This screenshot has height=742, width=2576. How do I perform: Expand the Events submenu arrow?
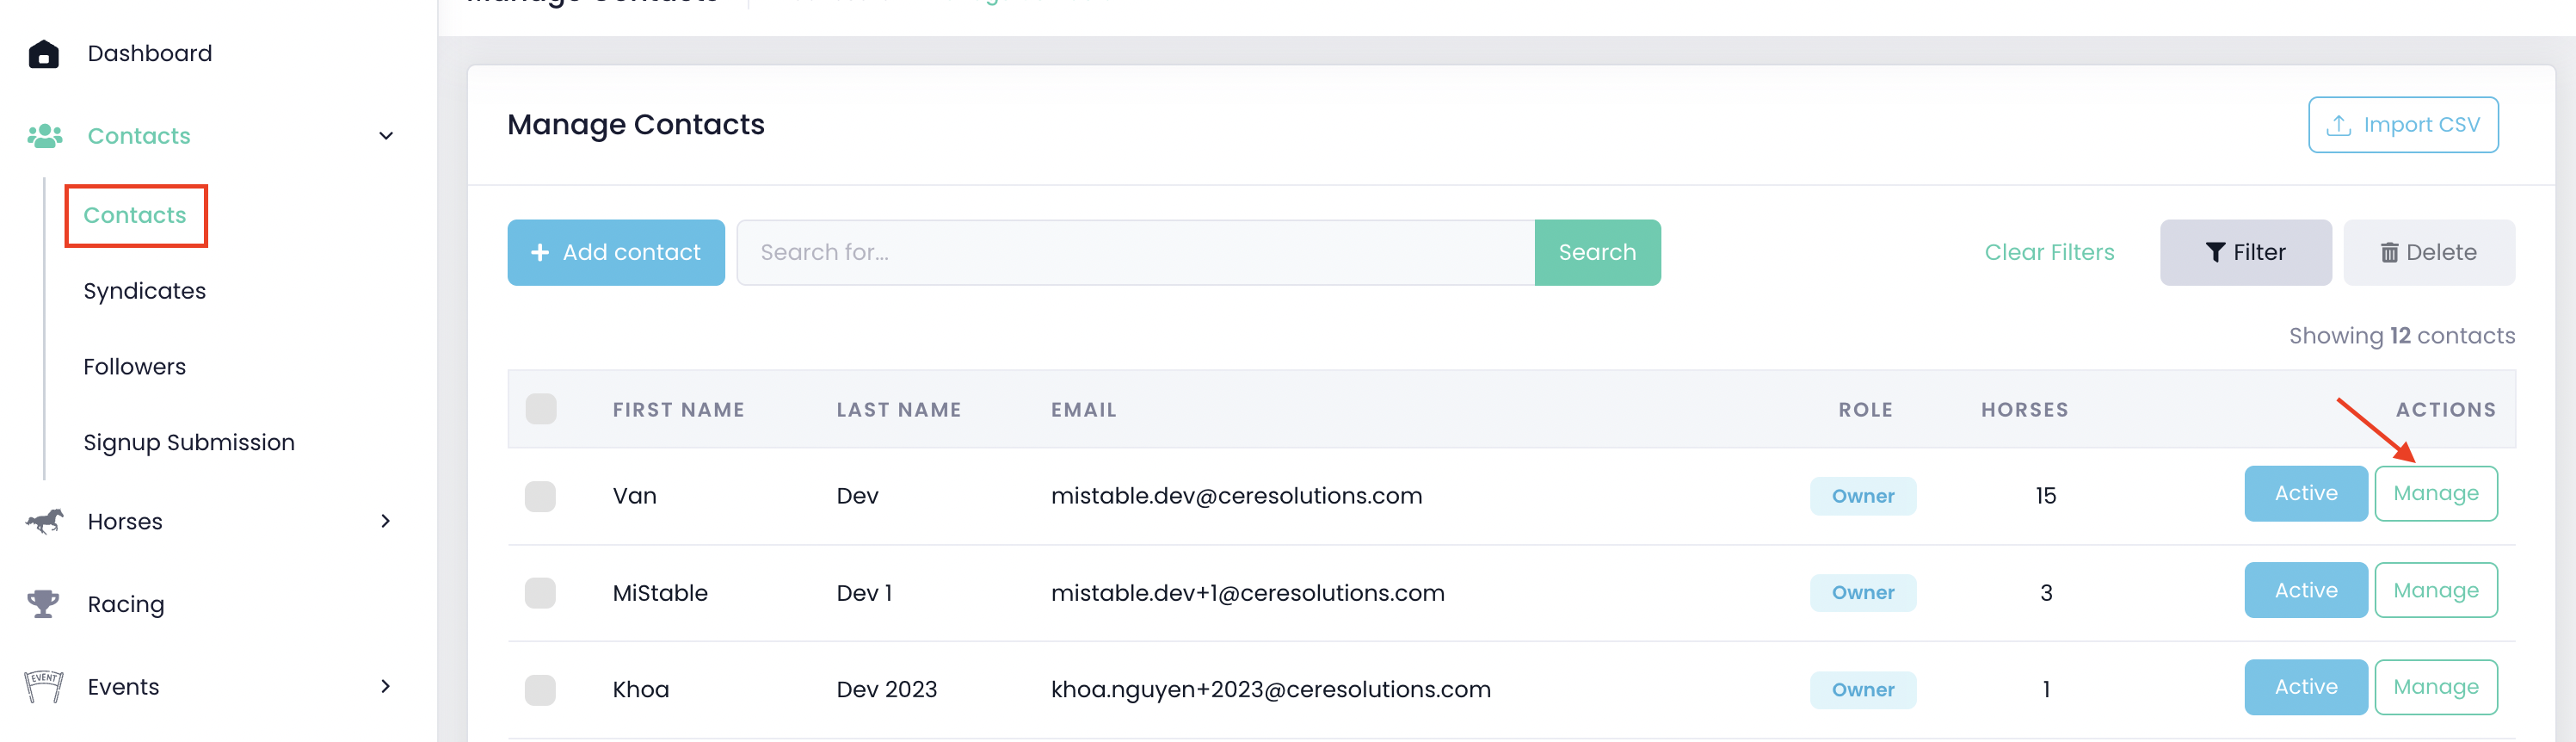coord(386,686)
